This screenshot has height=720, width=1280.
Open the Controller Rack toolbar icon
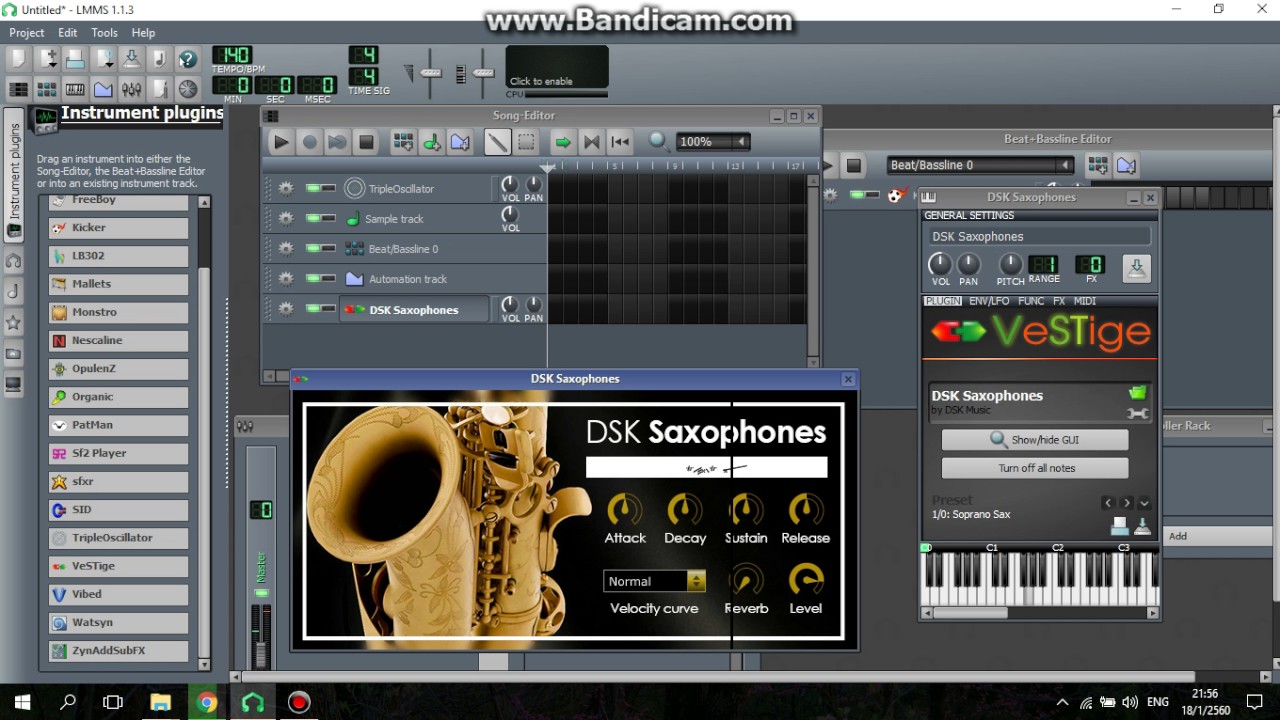[x=187, y=88]
